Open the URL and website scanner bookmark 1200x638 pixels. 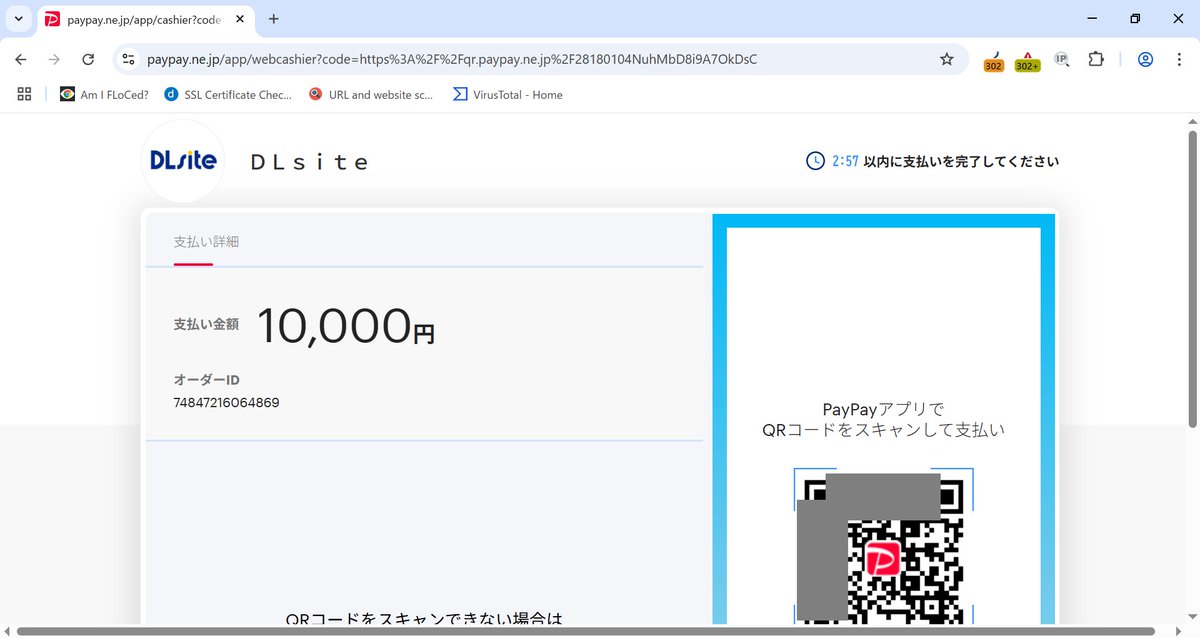[x=371, y=94]
